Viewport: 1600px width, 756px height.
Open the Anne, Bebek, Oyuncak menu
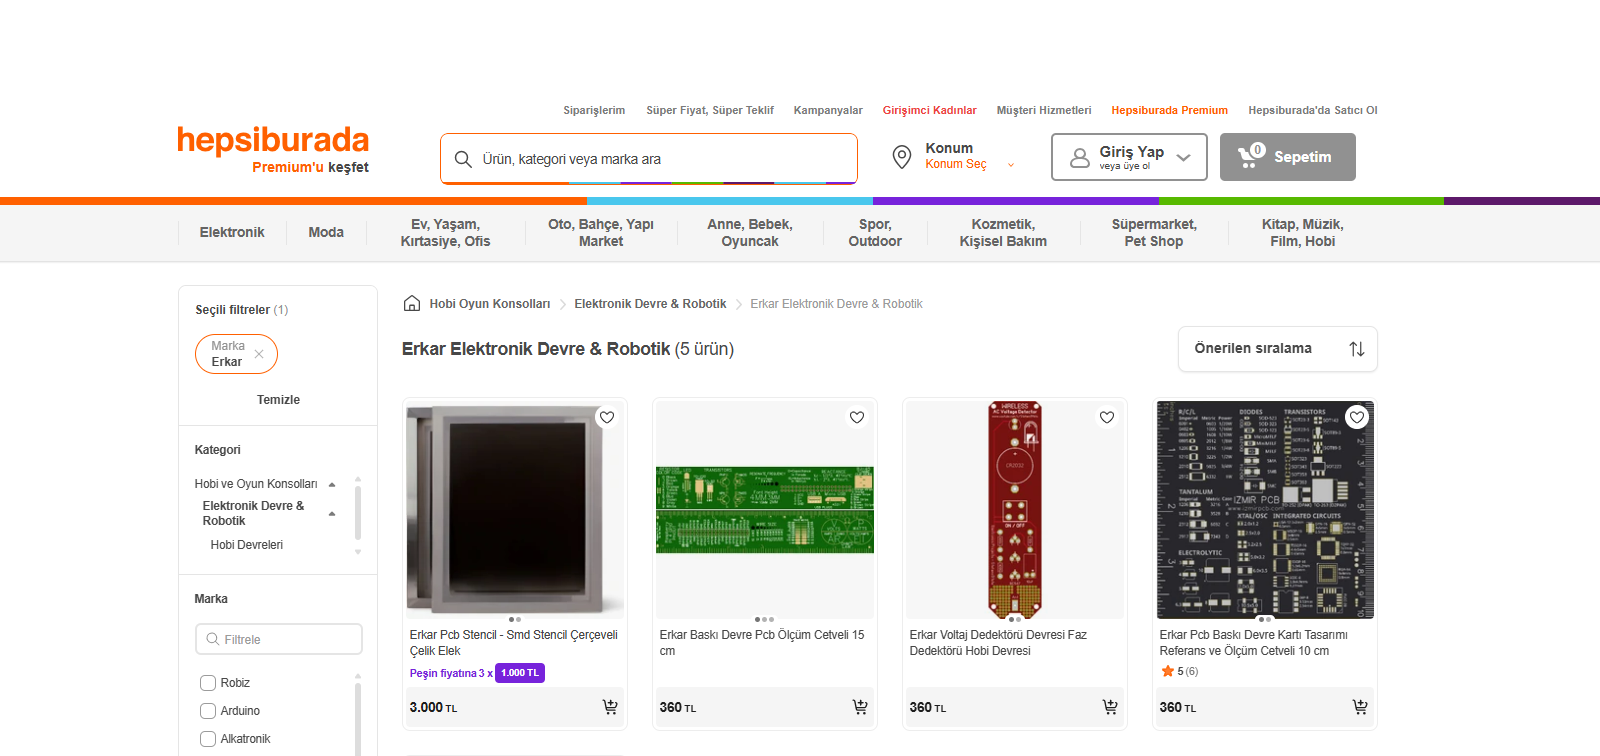750,233
